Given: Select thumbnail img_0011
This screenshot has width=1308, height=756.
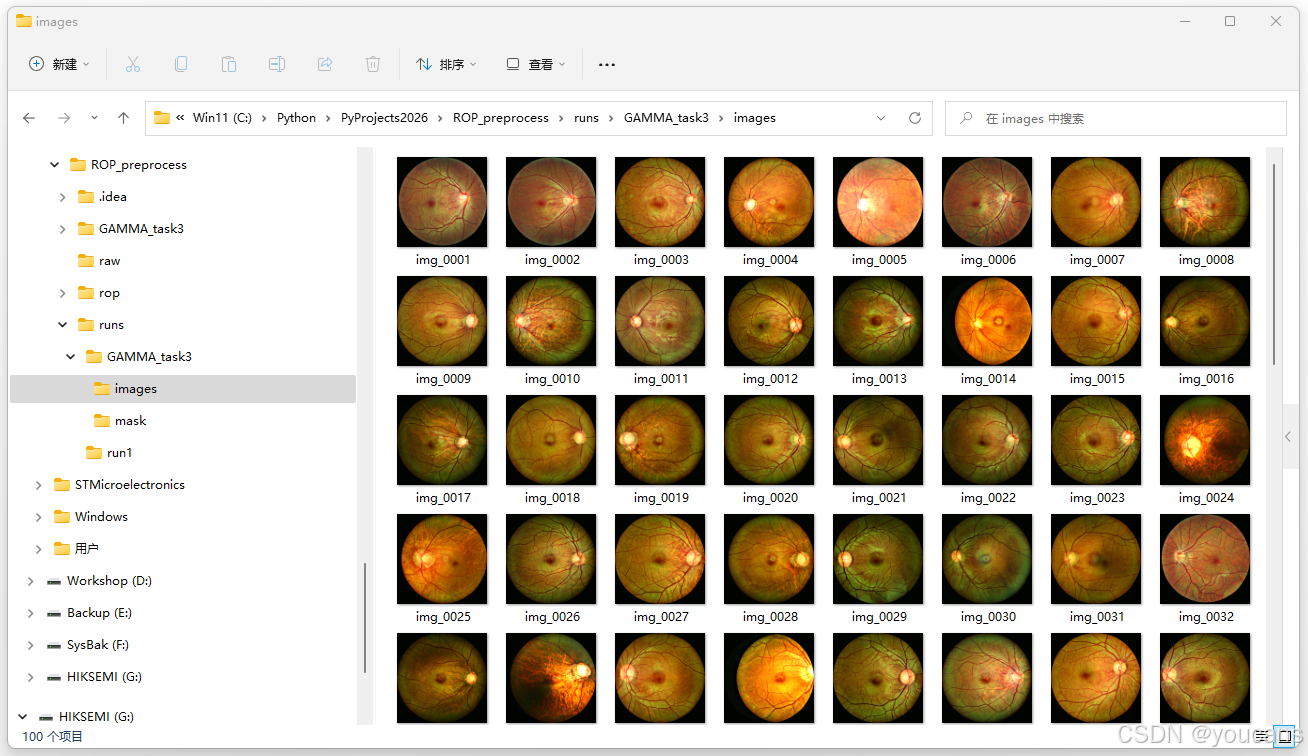Looking at the screenshot, I should pos(660,320).
